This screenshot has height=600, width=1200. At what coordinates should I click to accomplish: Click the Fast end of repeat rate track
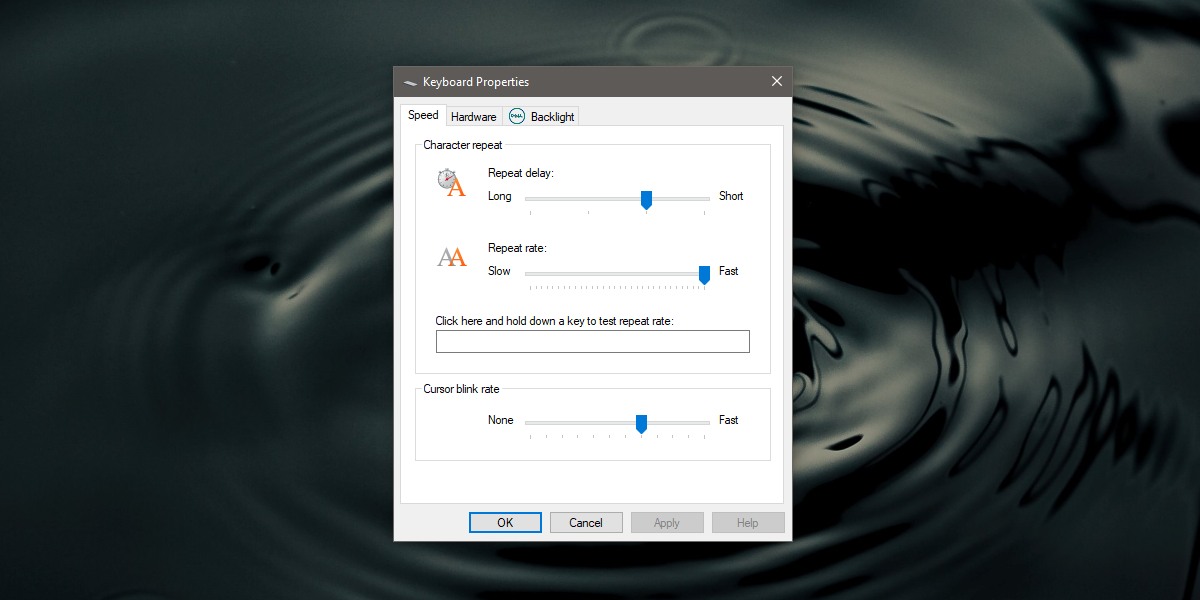click(708, 274)
